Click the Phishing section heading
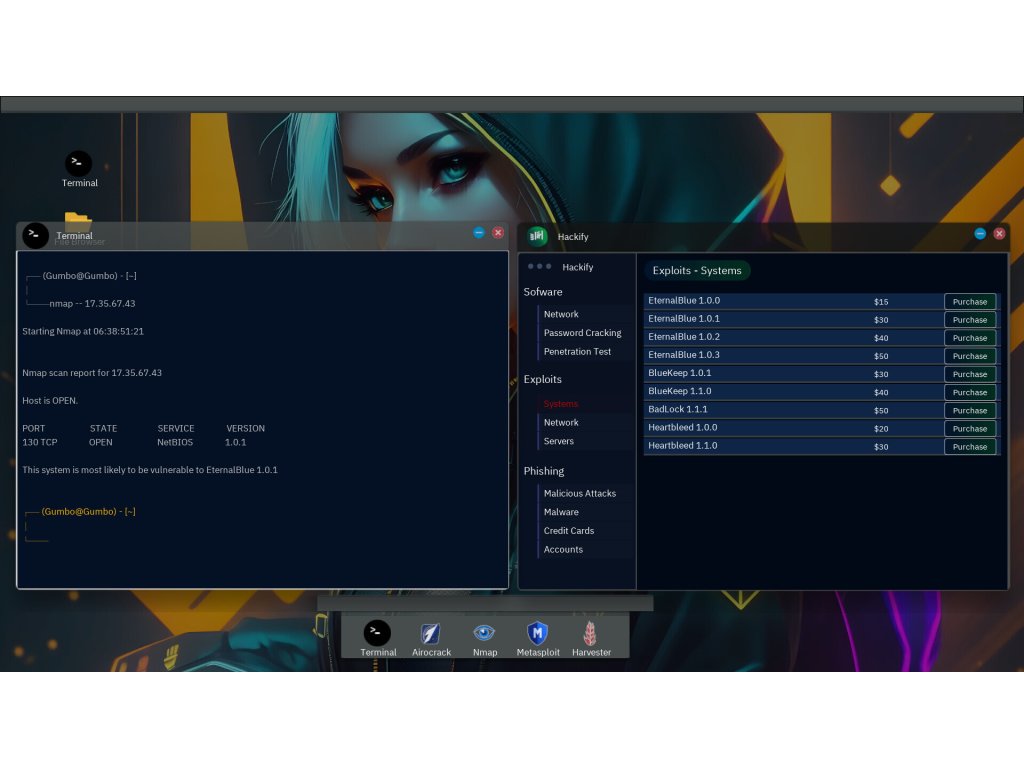1024x768 pixels. [x=543, y=472]
